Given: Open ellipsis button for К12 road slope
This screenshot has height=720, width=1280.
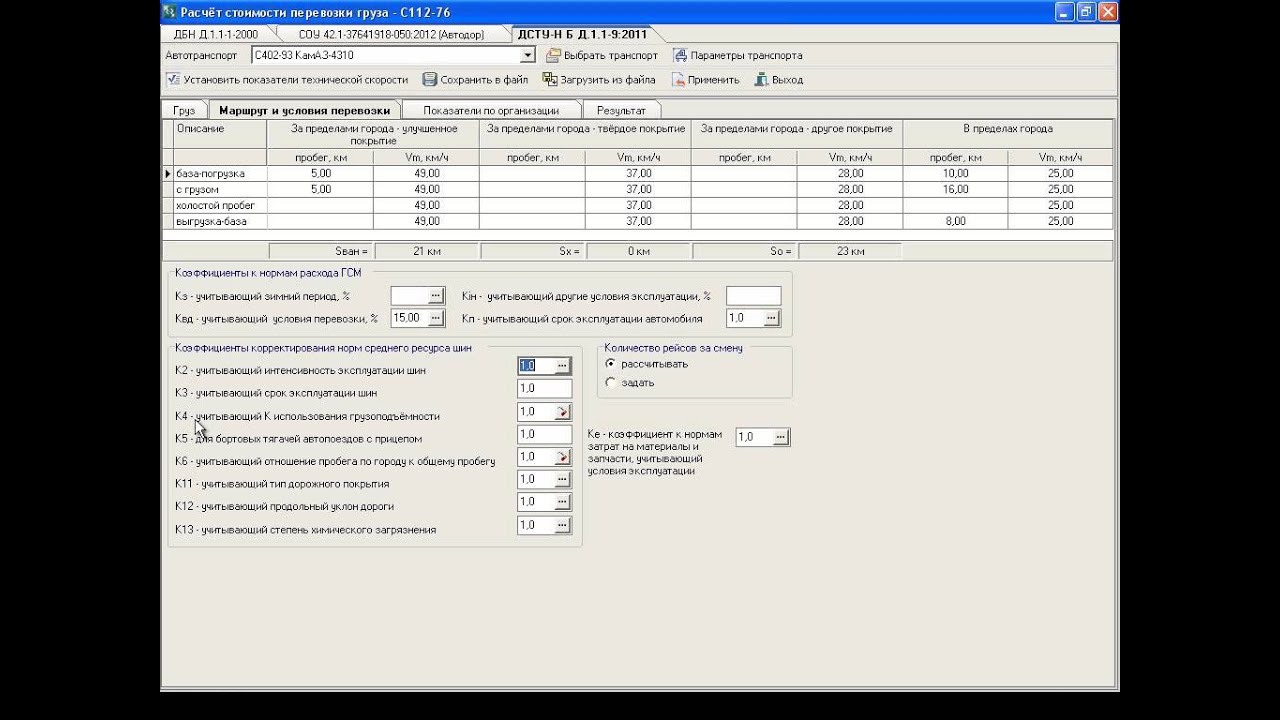Looking at the screenshot, I should 562,502.
